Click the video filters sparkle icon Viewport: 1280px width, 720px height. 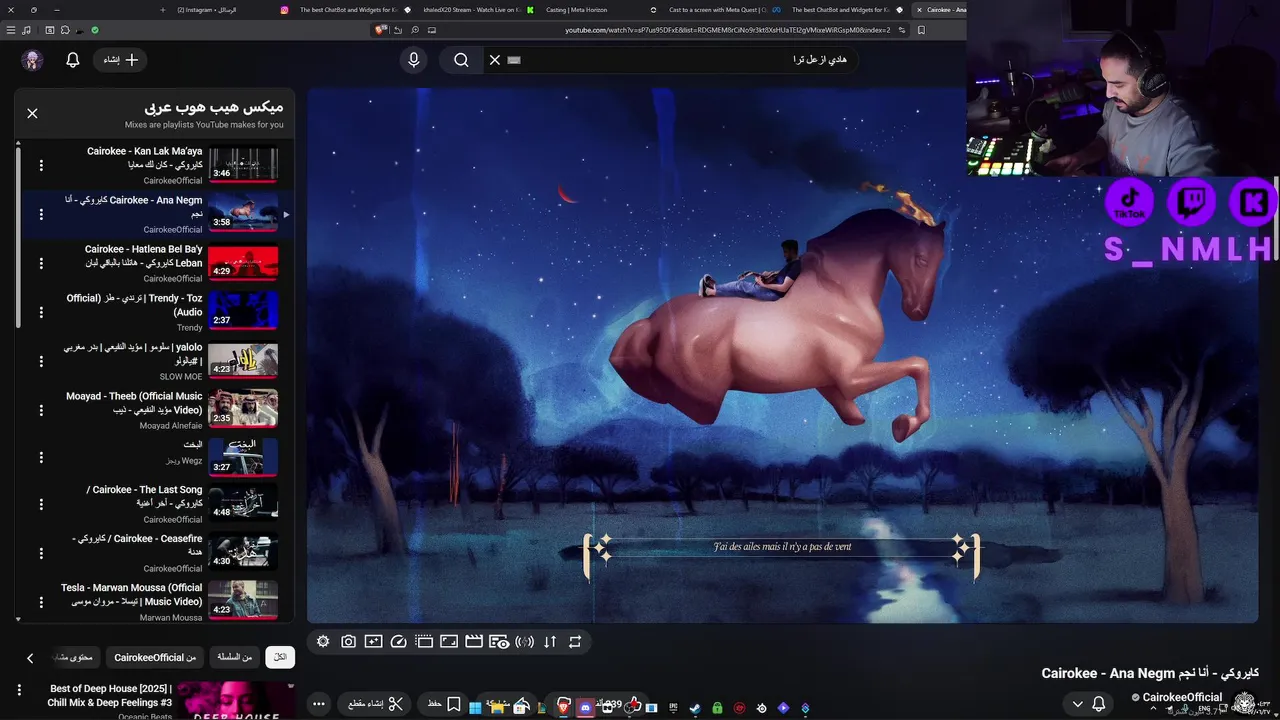tap(373, 642)
